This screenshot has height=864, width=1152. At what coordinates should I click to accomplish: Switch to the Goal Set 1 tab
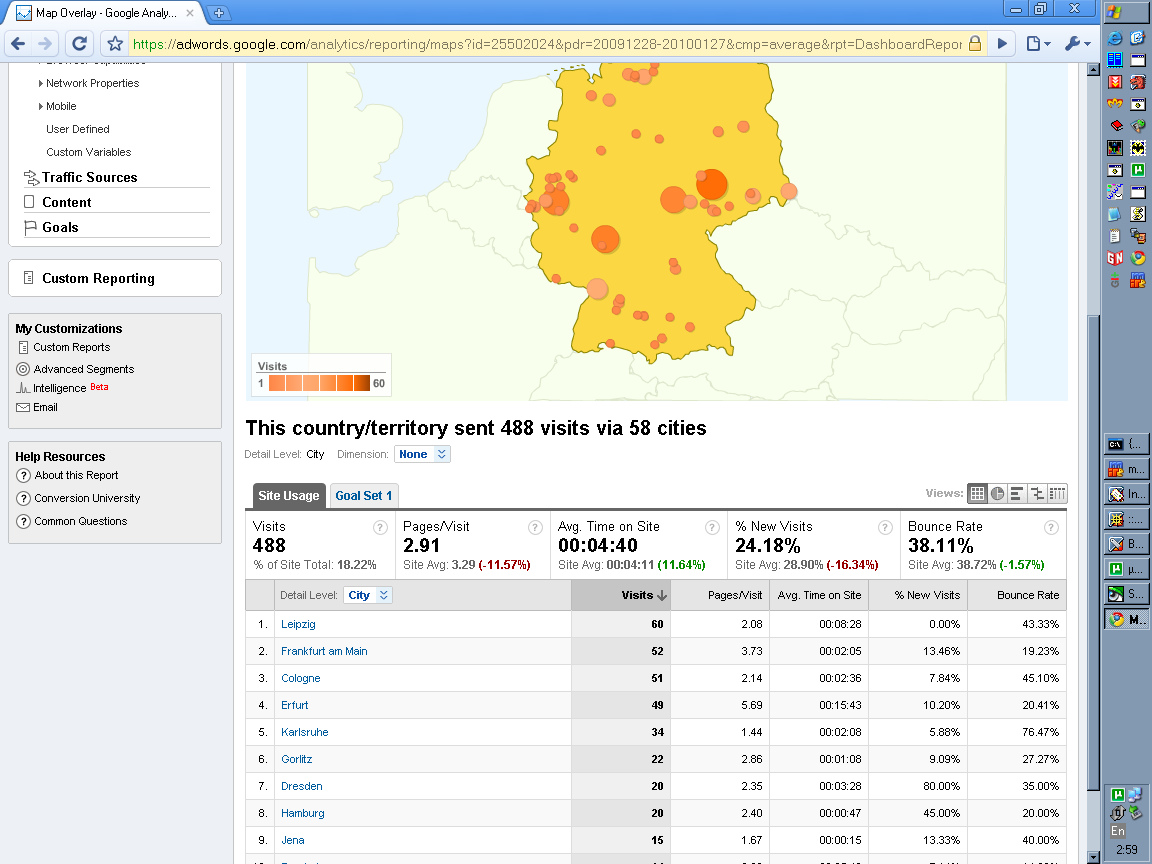(x=364, y=496)
